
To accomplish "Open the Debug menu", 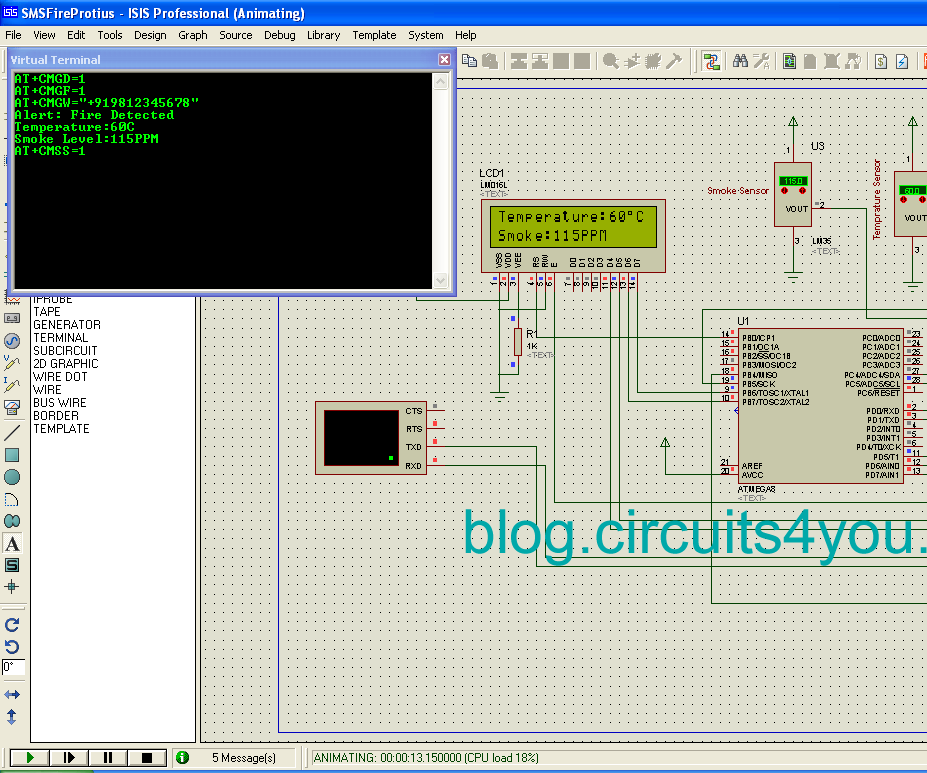I will (x=279, y=35).
